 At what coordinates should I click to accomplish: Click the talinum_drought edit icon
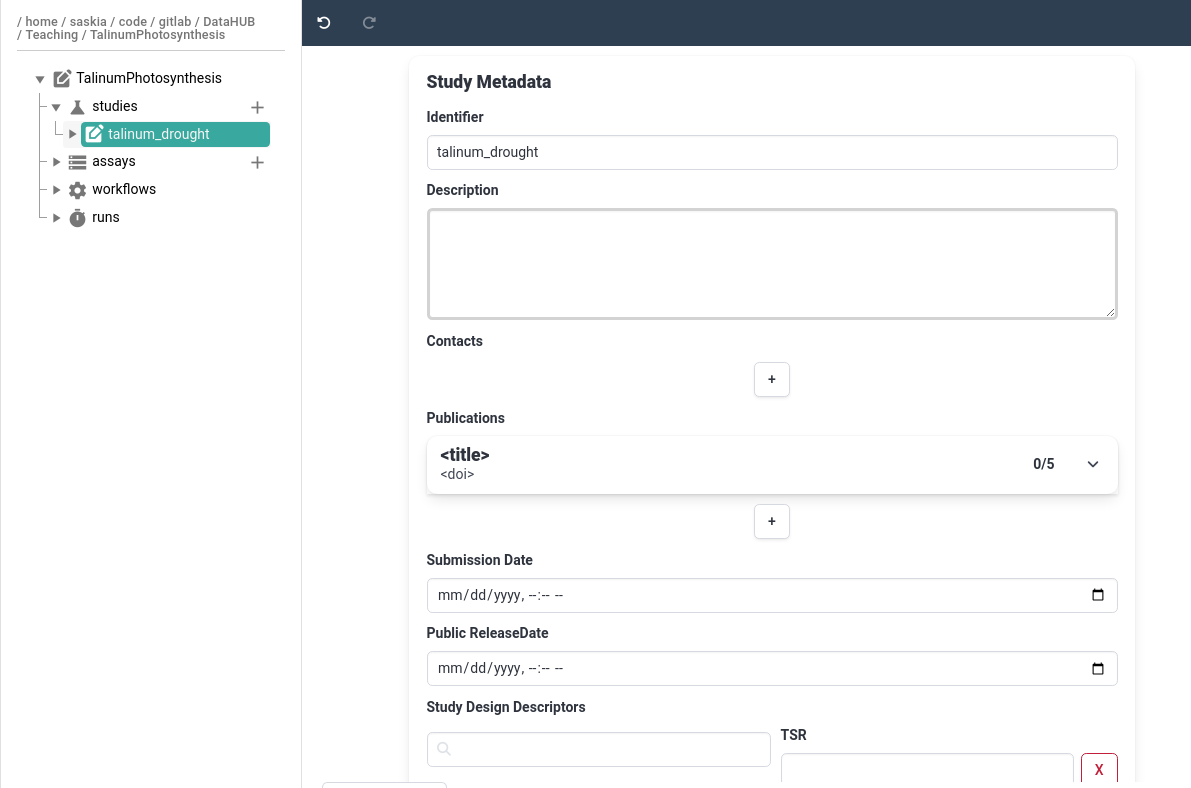click(94, 134)
